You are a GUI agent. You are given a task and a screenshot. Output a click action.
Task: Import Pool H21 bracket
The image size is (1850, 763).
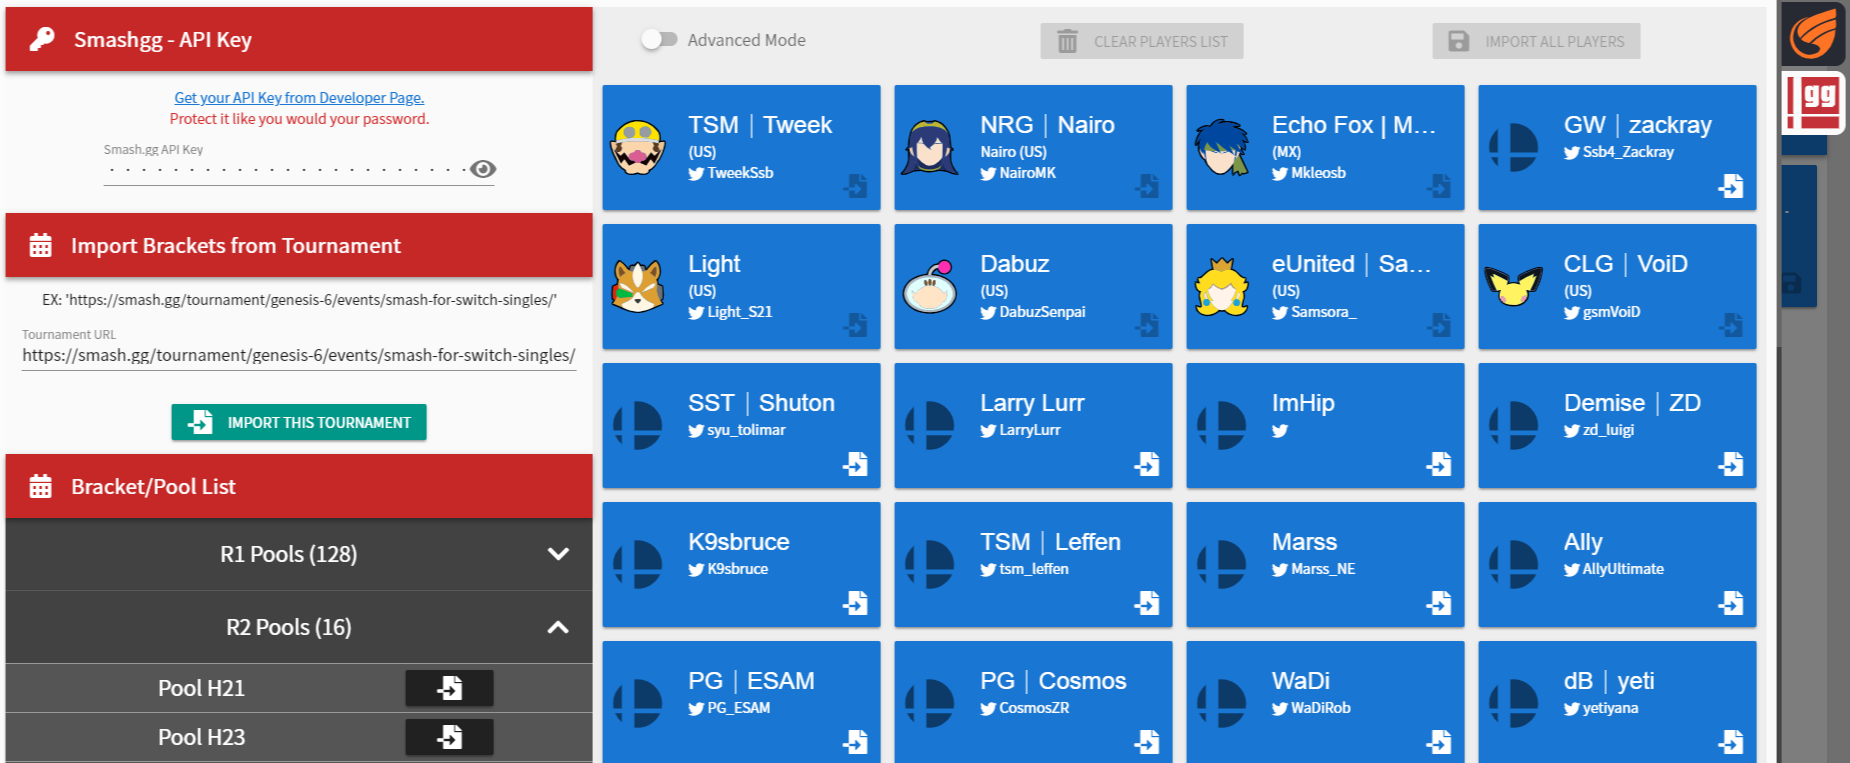pyautogui.click(x=449, y=688)
